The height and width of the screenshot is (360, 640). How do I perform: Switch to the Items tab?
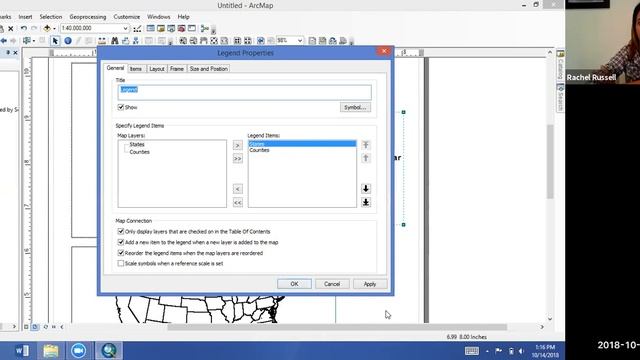coord(136,69)
